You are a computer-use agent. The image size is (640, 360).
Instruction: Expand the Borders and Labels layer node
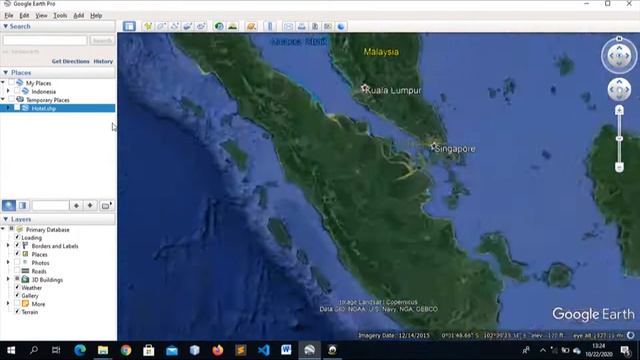pyautogui.click(x=8, y=246)
